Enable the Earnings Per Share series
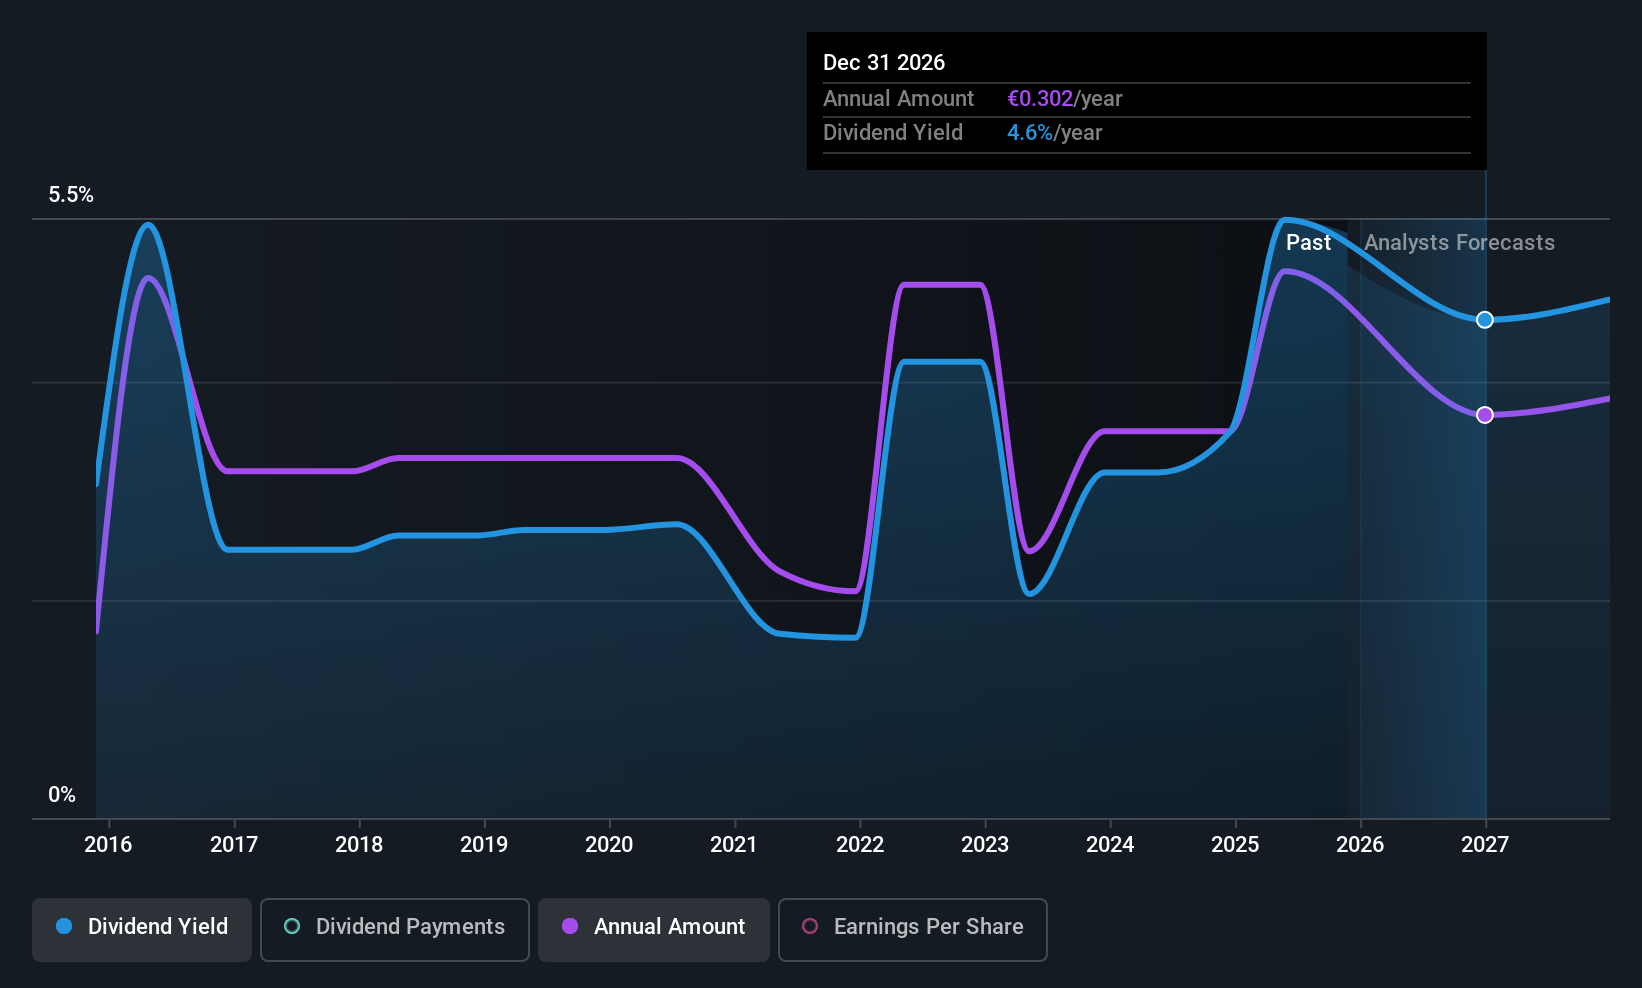The width and height of the screenshot is (1642, 988). [x=912, y=928]
